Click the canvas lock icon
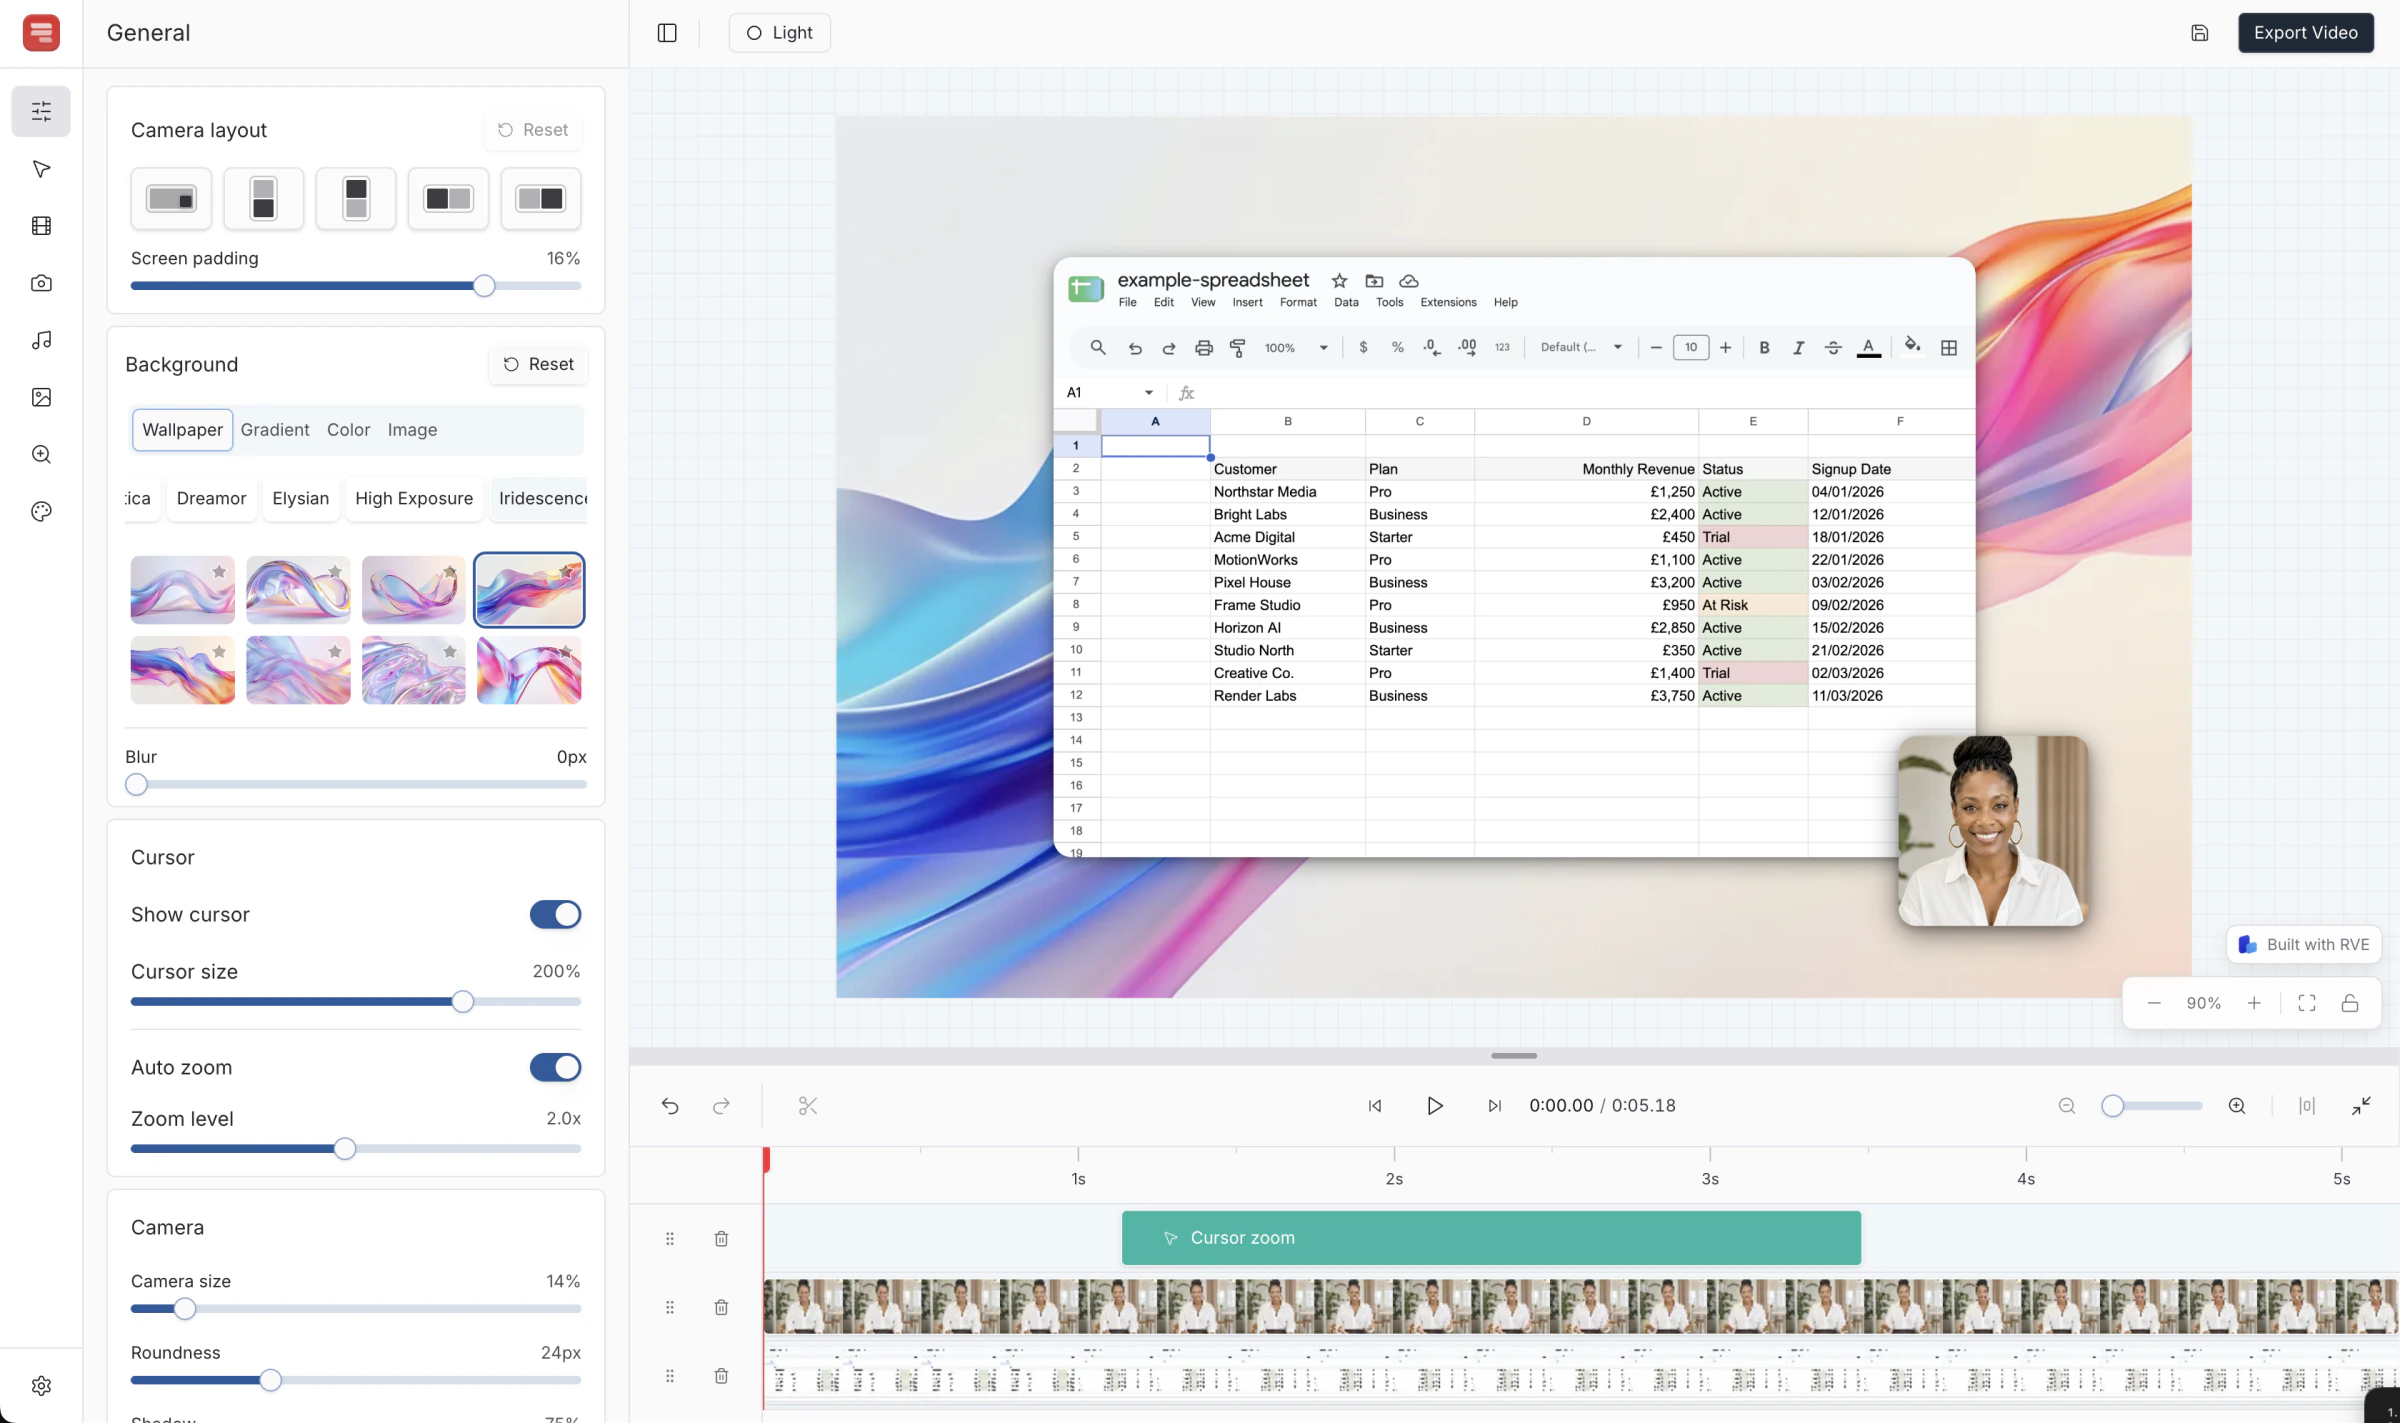The height and width of the screenshot is (1423, 2400). [2350, 1003]
